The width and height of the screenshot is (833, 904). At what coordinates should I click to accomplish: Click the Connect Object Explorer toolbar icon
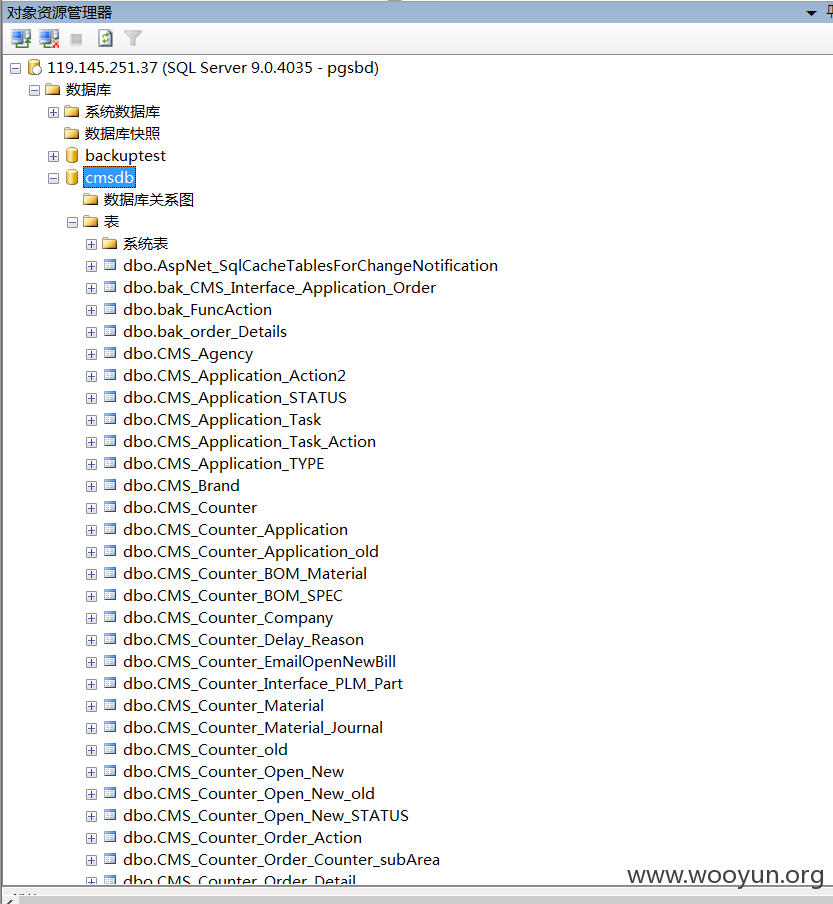pos(21,39)
